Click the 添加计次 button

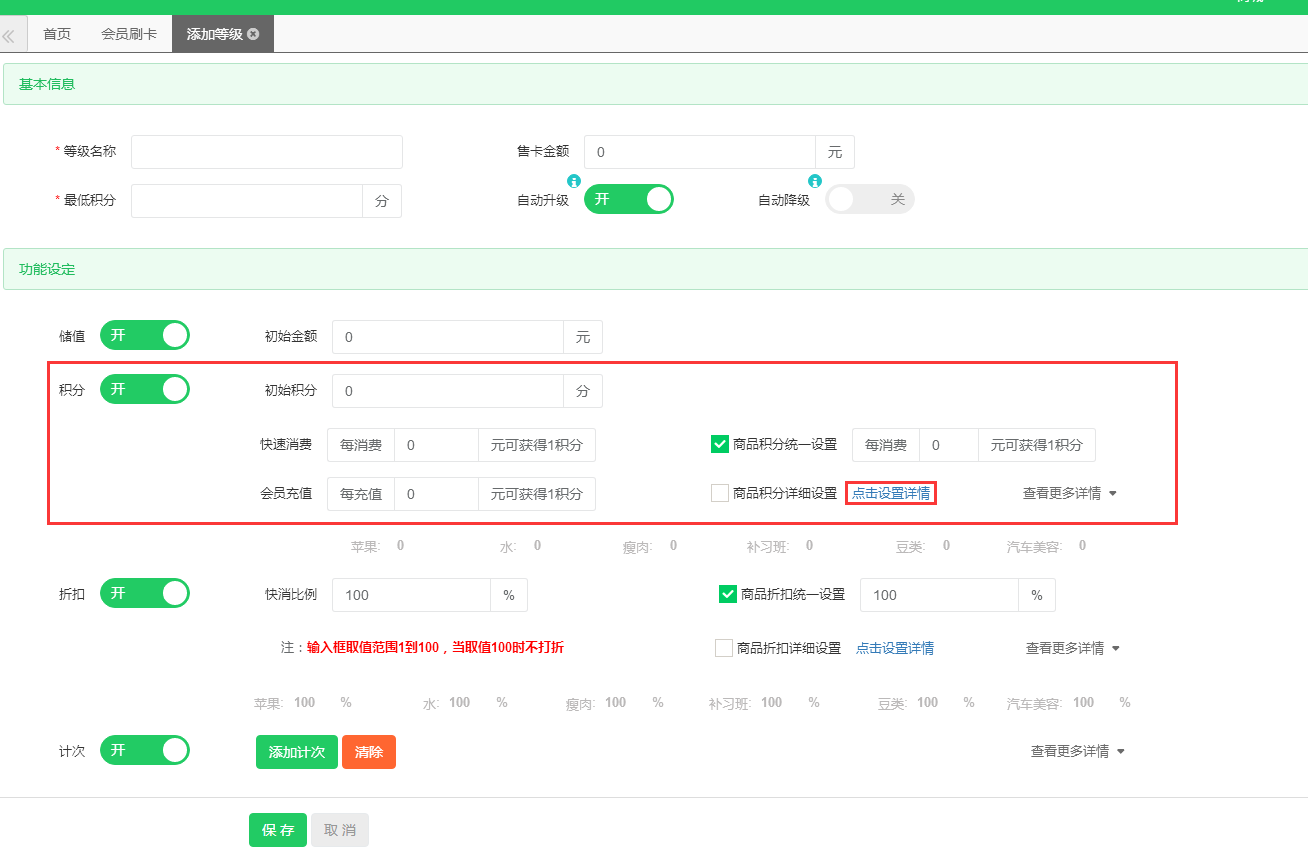[x=297, y=752]
